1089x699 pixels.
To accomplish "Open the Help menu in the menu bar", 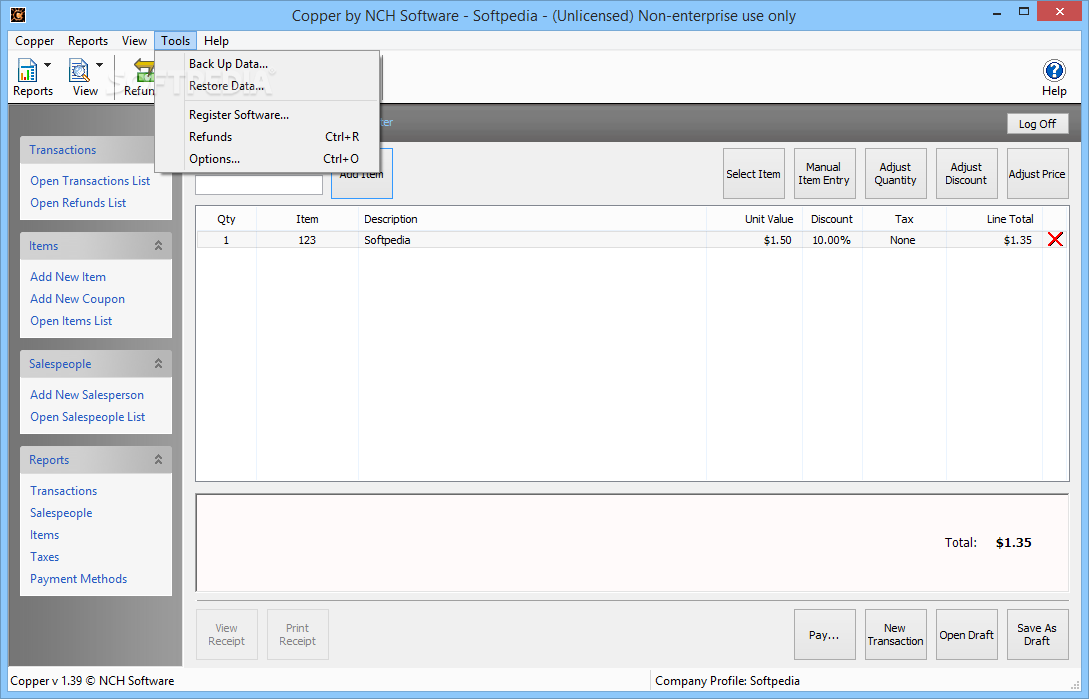I will 216,41.
